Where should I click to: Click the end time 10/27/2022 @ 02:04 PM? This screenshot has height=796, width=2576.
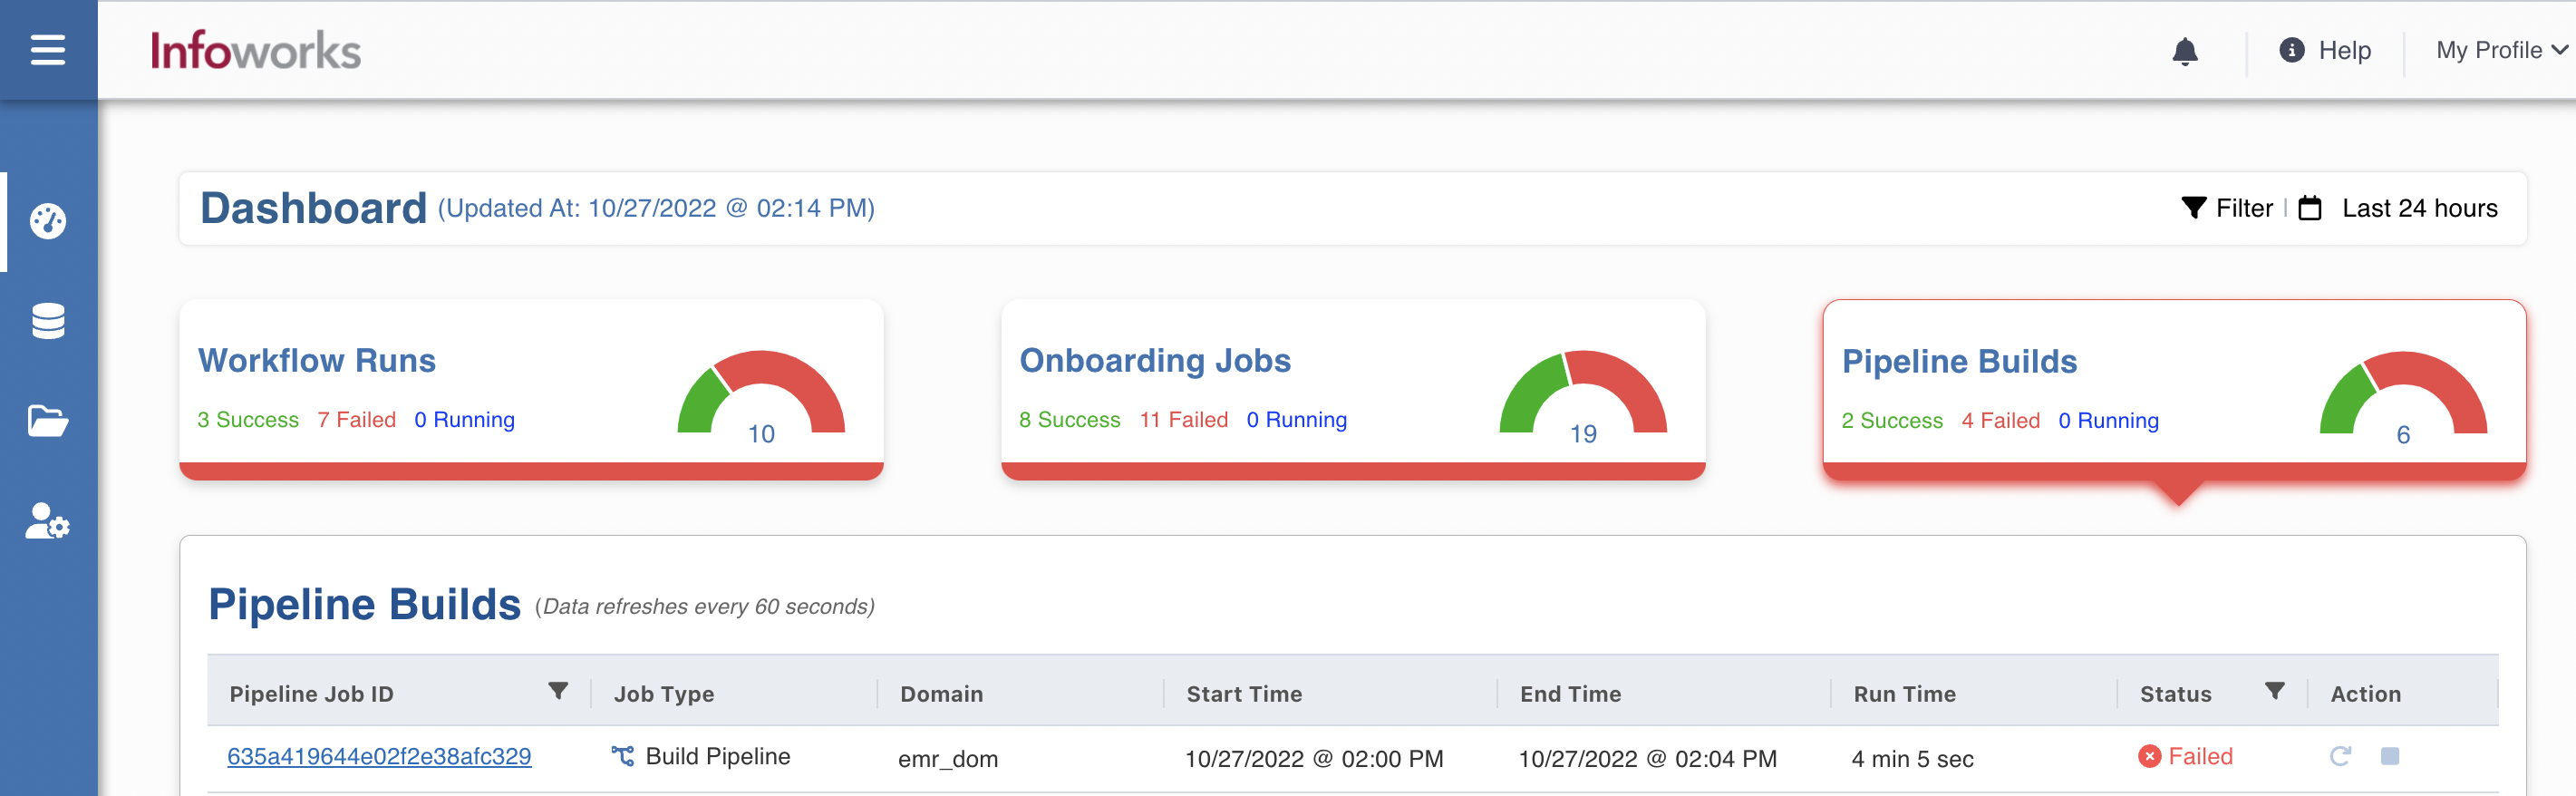pos(1647,758)
